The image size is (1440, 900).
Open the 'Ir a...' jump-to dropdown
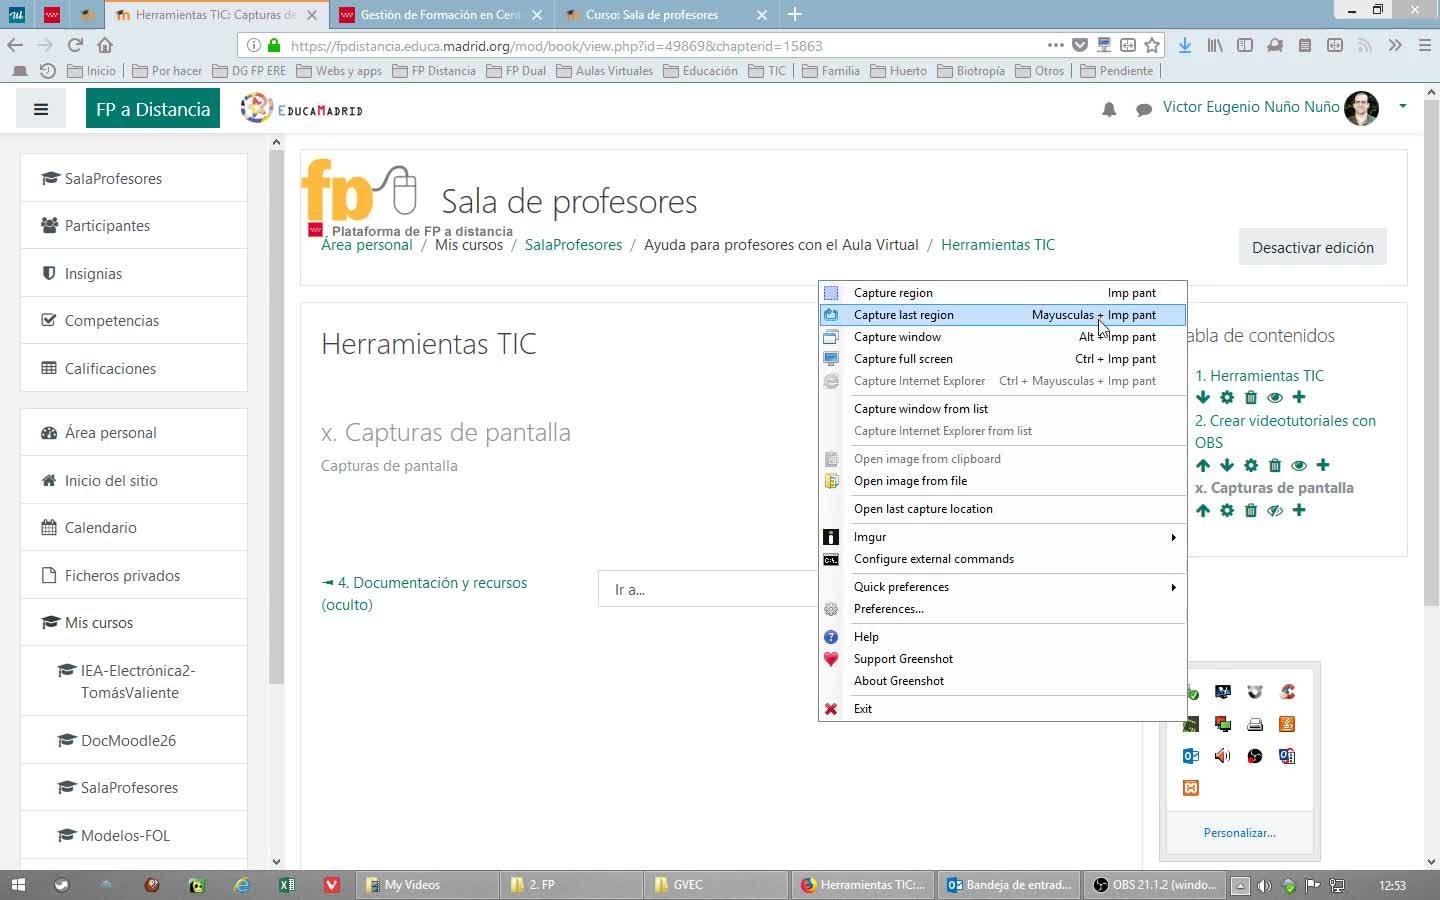pyautogui.click(x=708, y=589)
